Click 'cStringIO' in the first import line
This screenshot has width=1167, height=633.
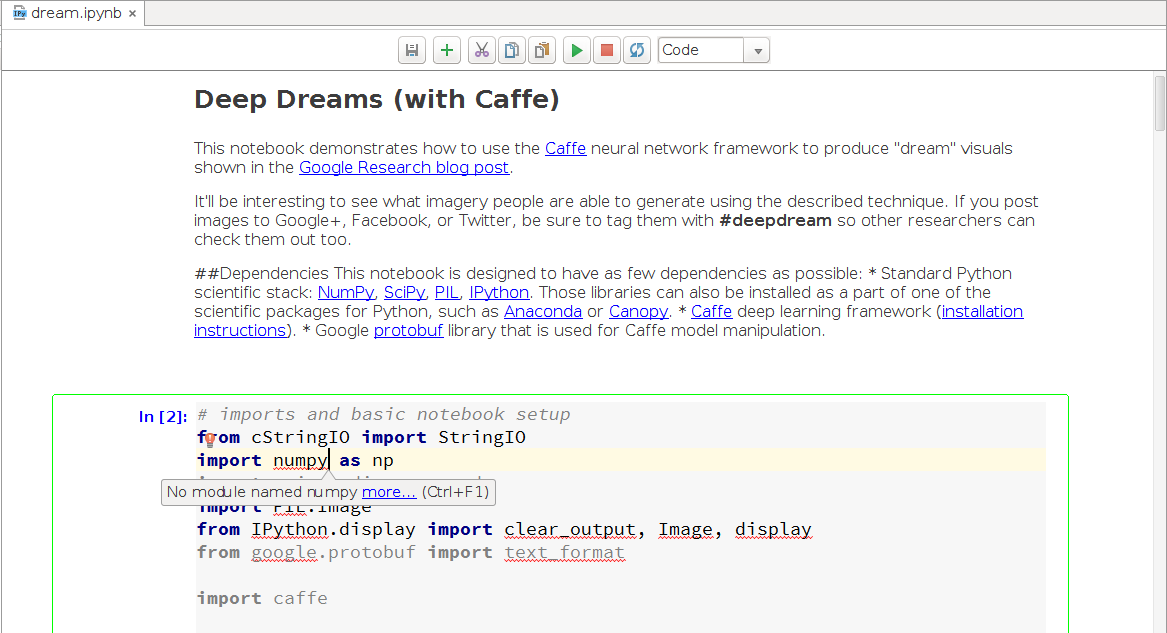coord(301,437)
